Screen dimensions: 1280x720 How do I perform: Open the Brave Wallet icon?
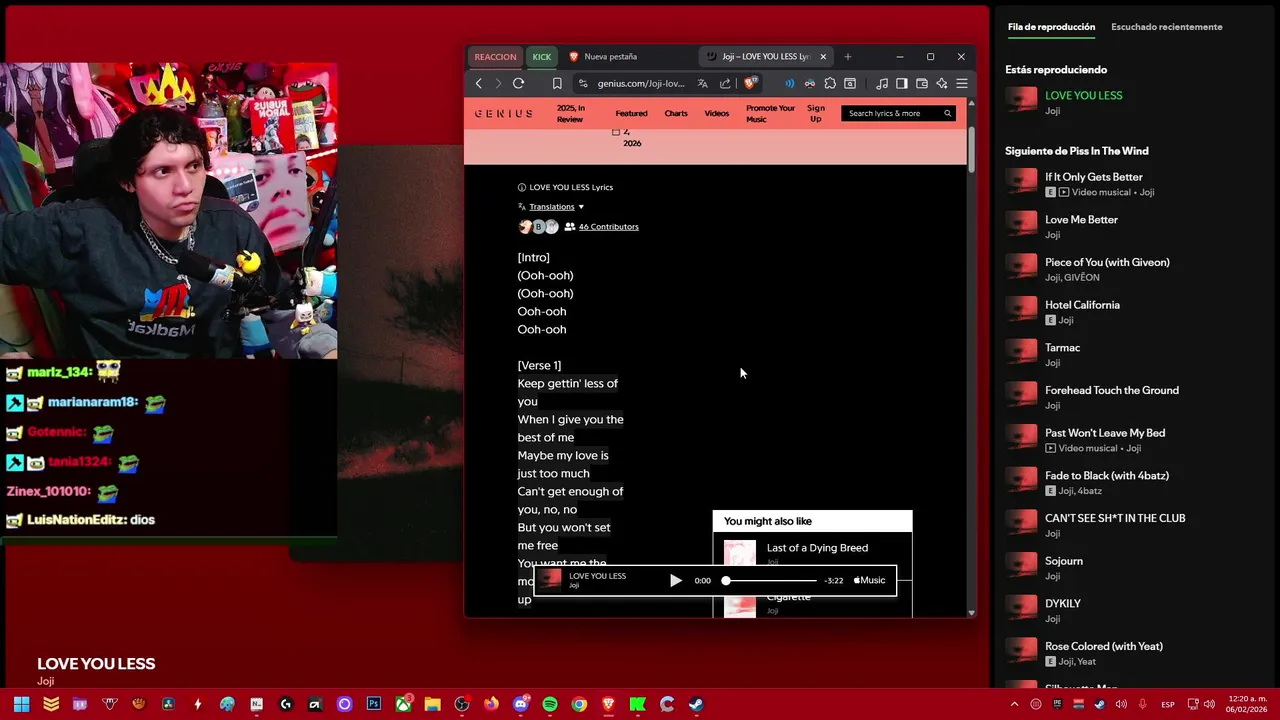[x=921, y=84]
